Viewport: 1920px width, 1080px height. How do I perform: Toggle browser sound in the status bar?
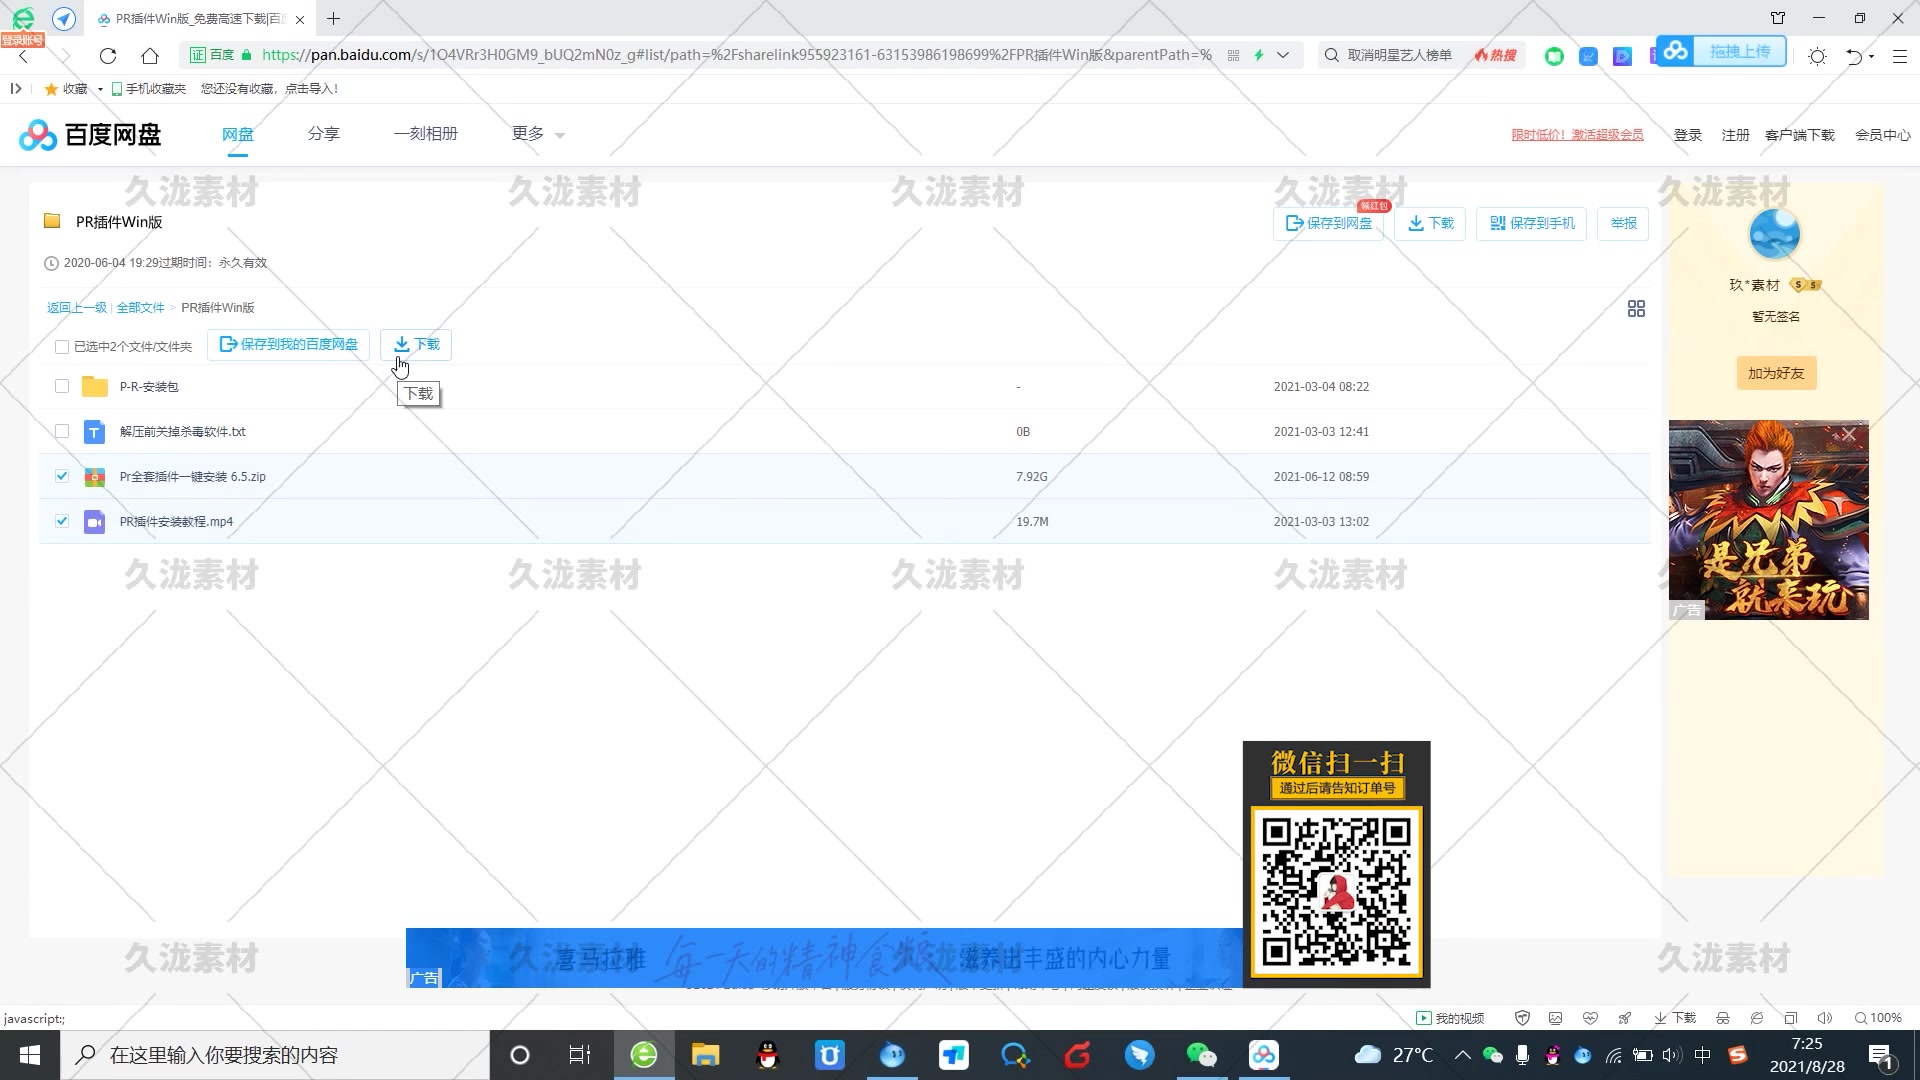1824,1018
